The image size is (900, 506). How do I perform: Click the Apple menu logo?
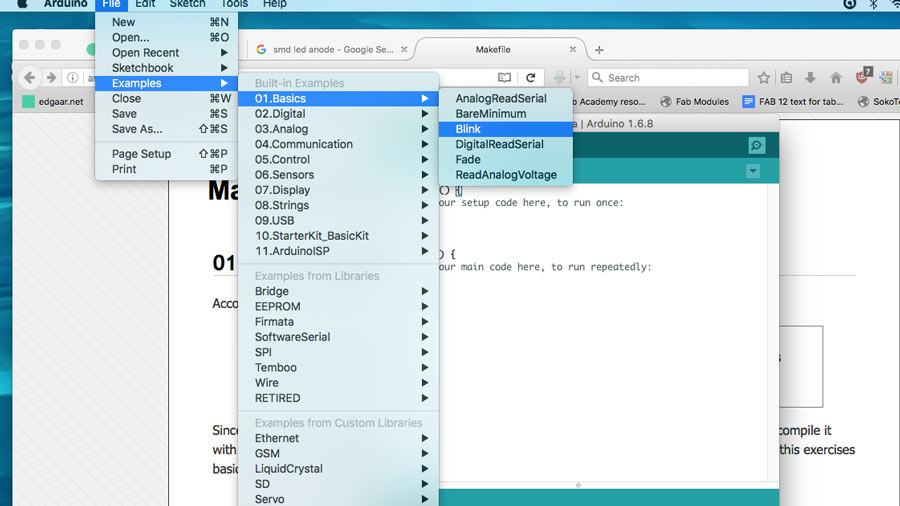coord(23,3)
